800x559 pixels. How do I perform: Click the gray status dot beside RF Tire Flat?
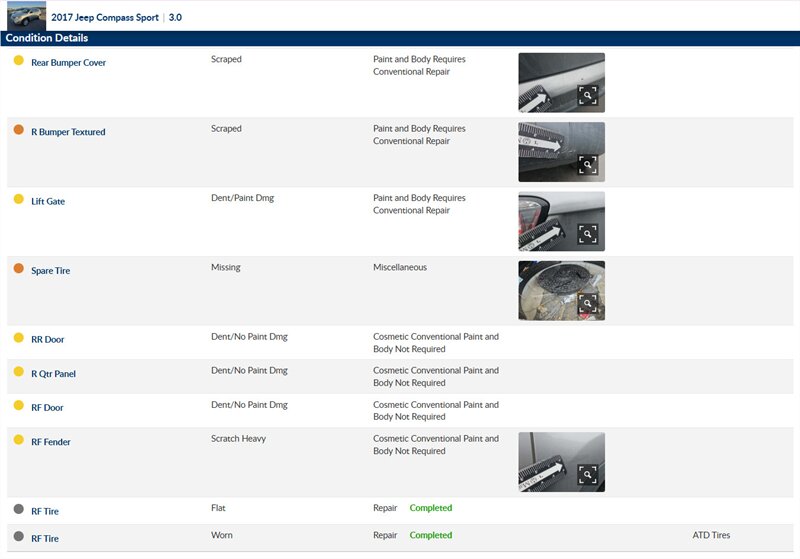[x=18, y=510]
